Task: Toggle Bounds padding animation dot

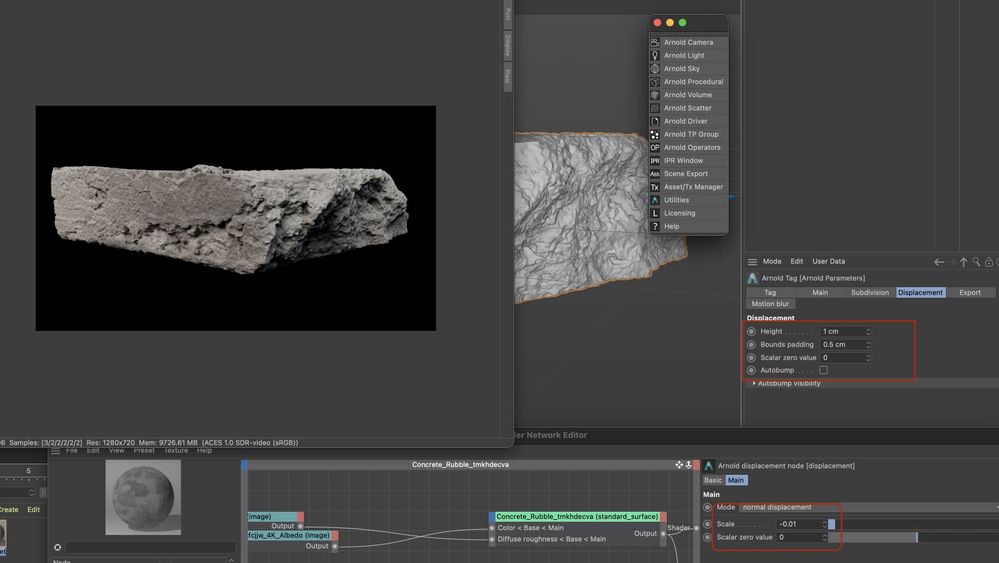Action: click(751, 345)
